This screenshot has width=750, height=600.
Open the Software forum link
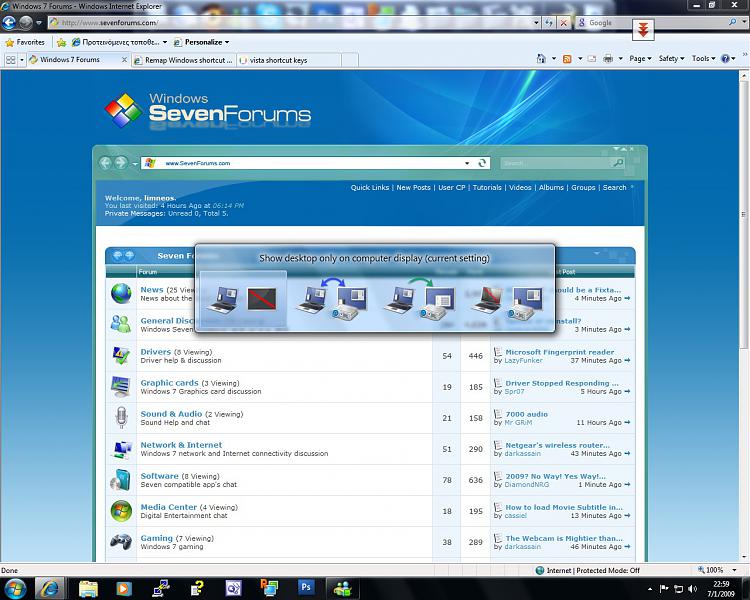(159, 476)
